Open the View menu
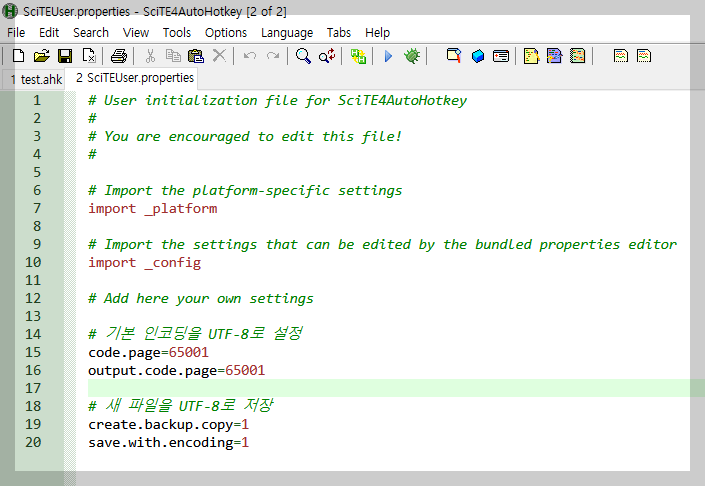 tap(136, 33)
